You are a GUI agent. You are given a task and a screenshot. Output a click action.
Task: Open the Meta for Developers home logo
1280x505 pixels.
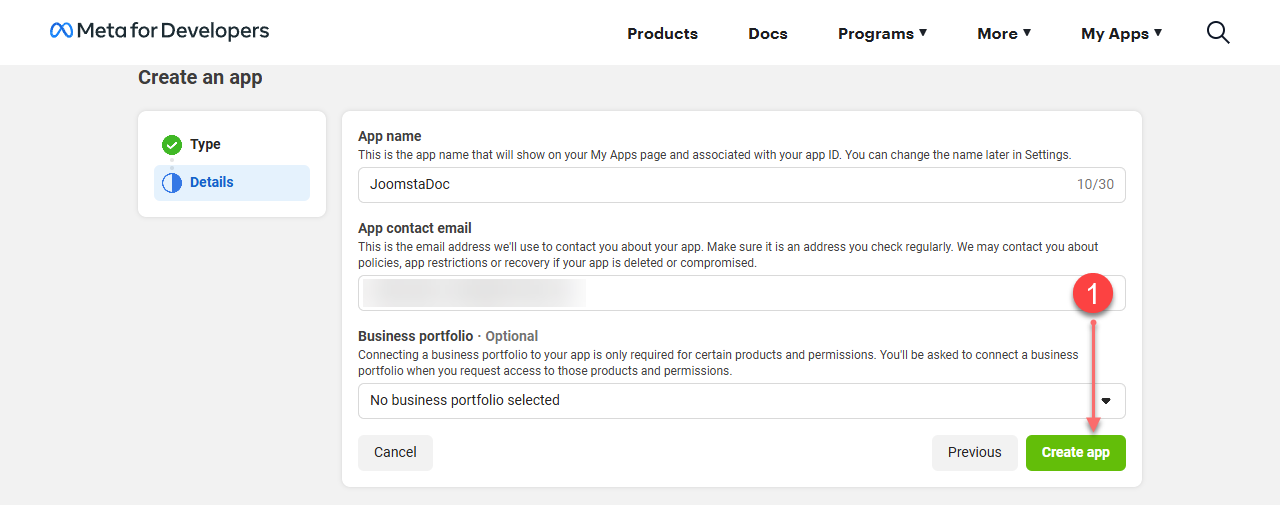[x=159, y=31]
